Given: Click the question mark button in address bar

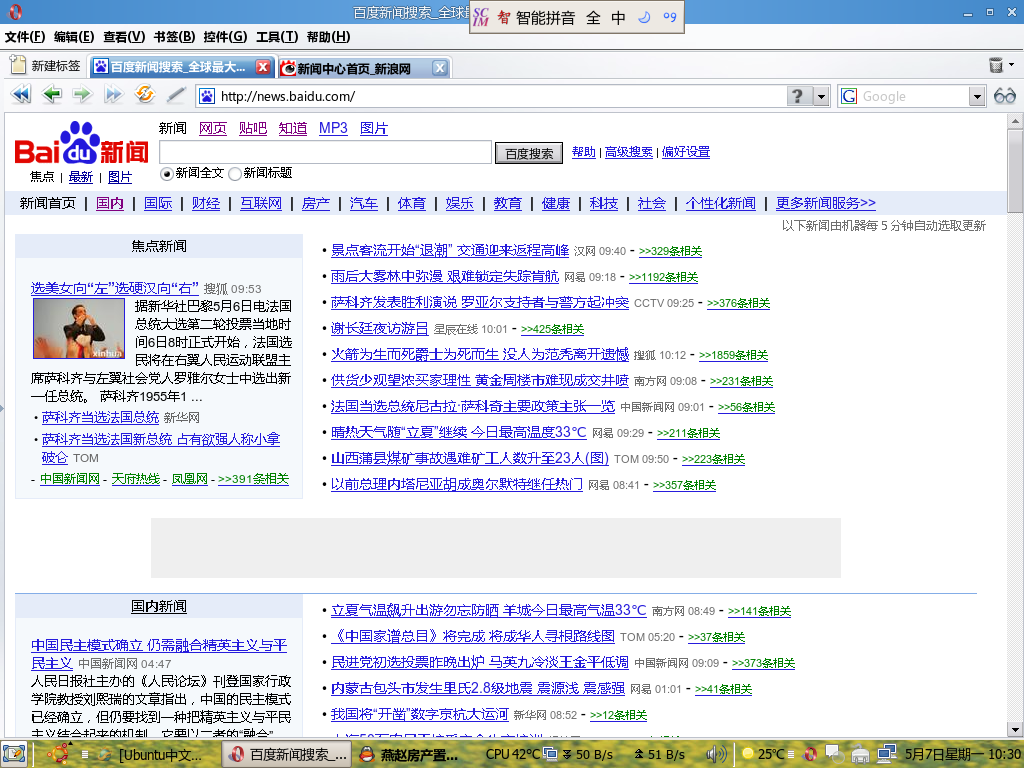Looking at the screenshot, I should [799, 97].
